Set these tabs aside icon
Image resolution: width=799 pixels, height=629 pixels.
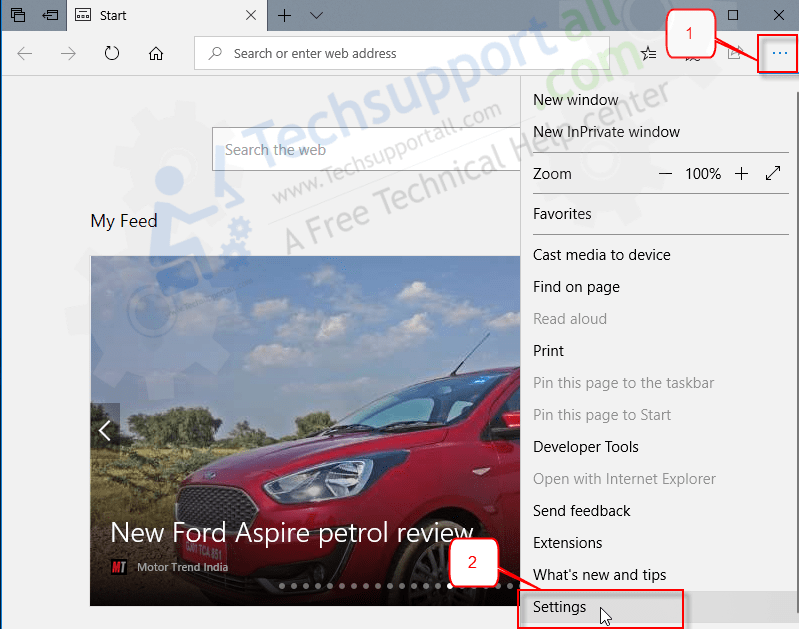pos(50,15)
